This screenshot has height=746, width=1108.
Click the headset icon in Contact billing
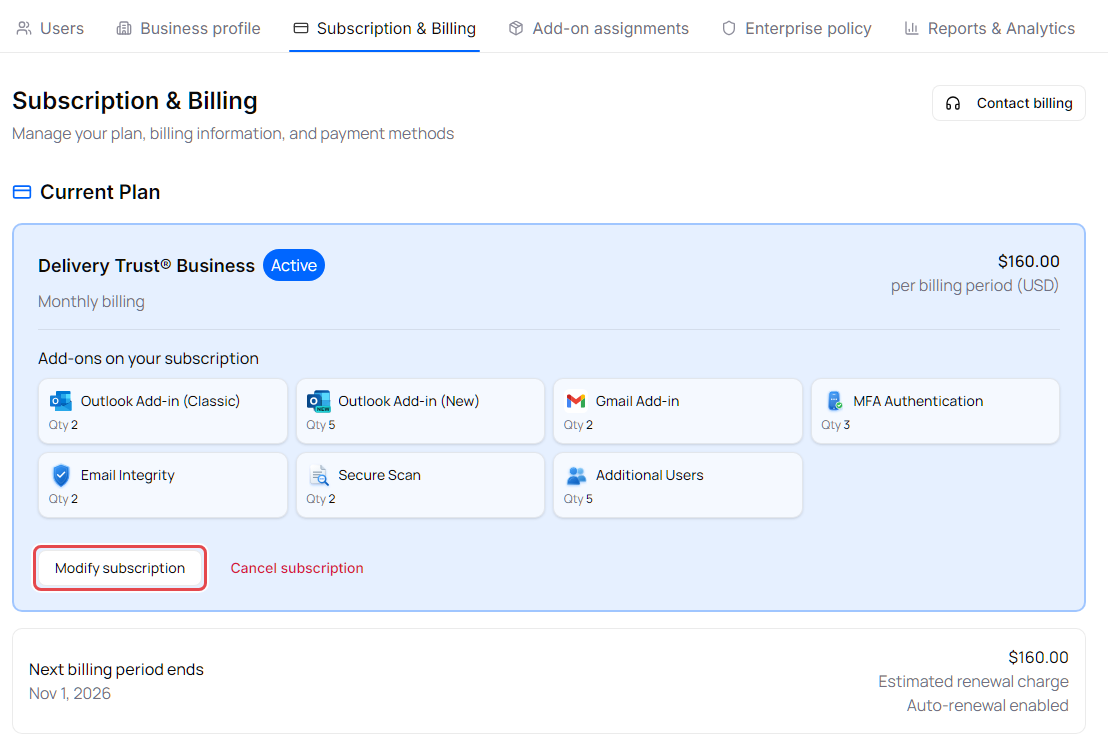click(953, 103)
